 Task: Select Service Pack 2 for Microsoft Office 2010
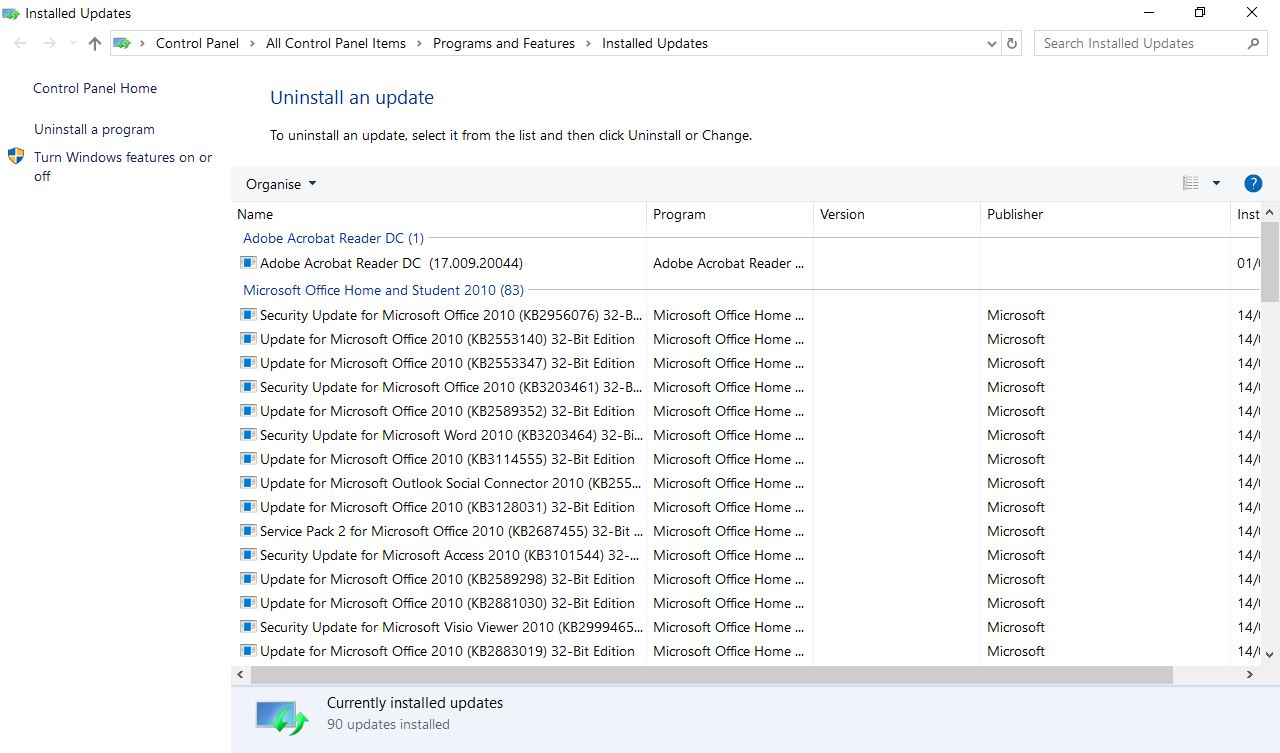click(x=451, y=531)
